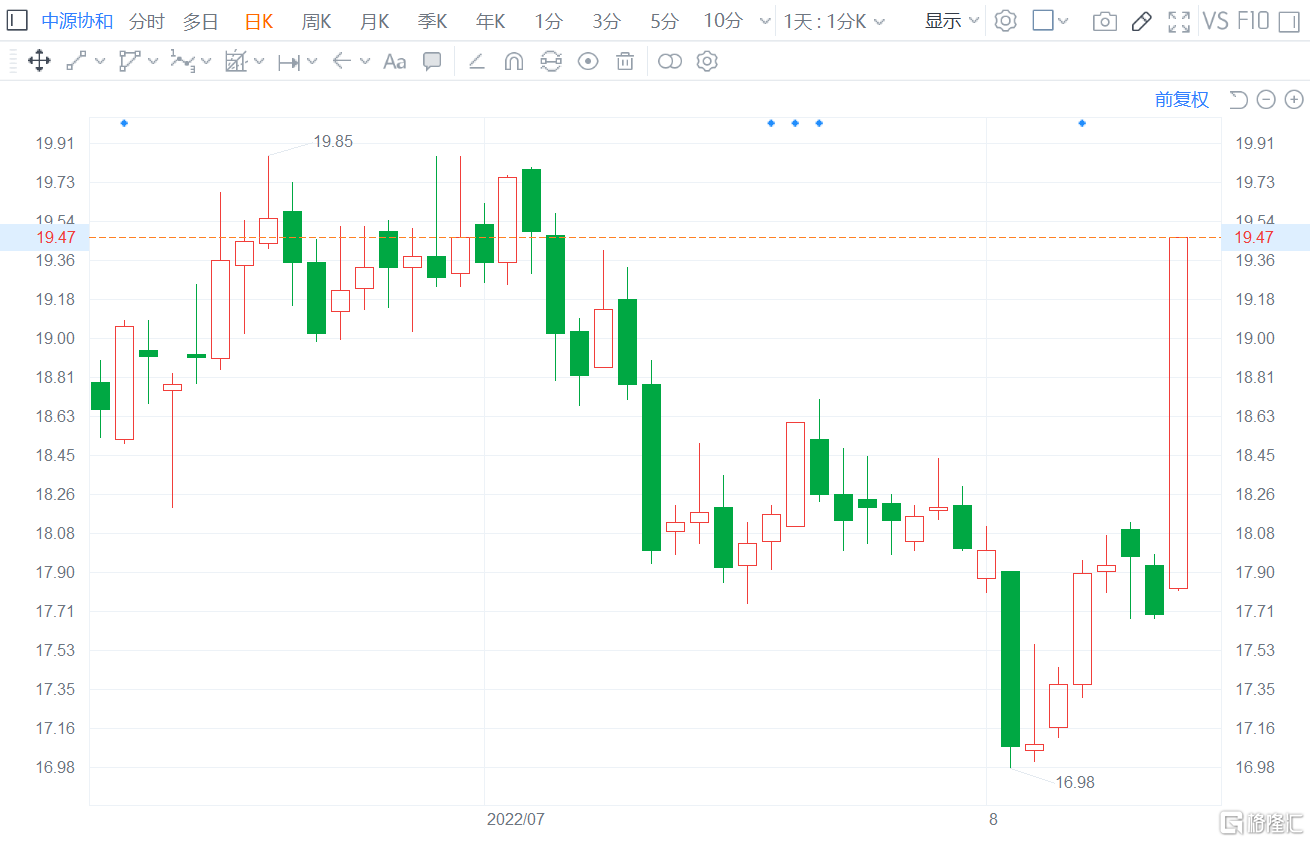Expand Fibonacci tool options arrow
Image resolution: width=1310 pixels, height=842 pixels.
[x=259, y=61]
